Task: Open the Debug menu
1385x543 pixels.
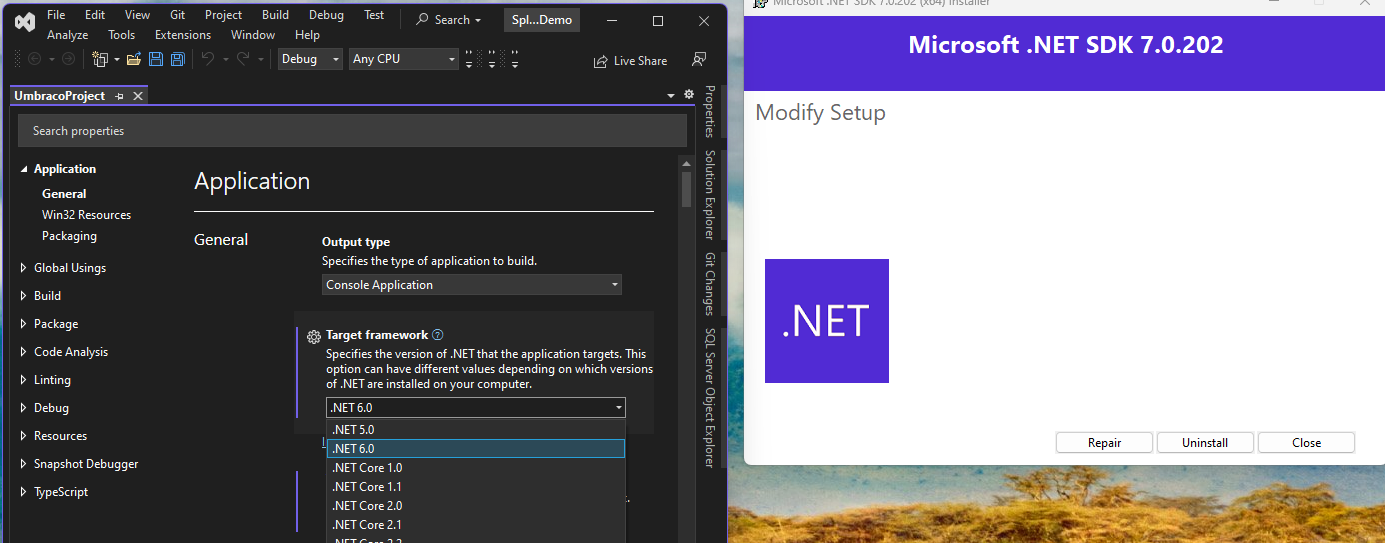Action: pyautogui.click(x=326, y=15)
